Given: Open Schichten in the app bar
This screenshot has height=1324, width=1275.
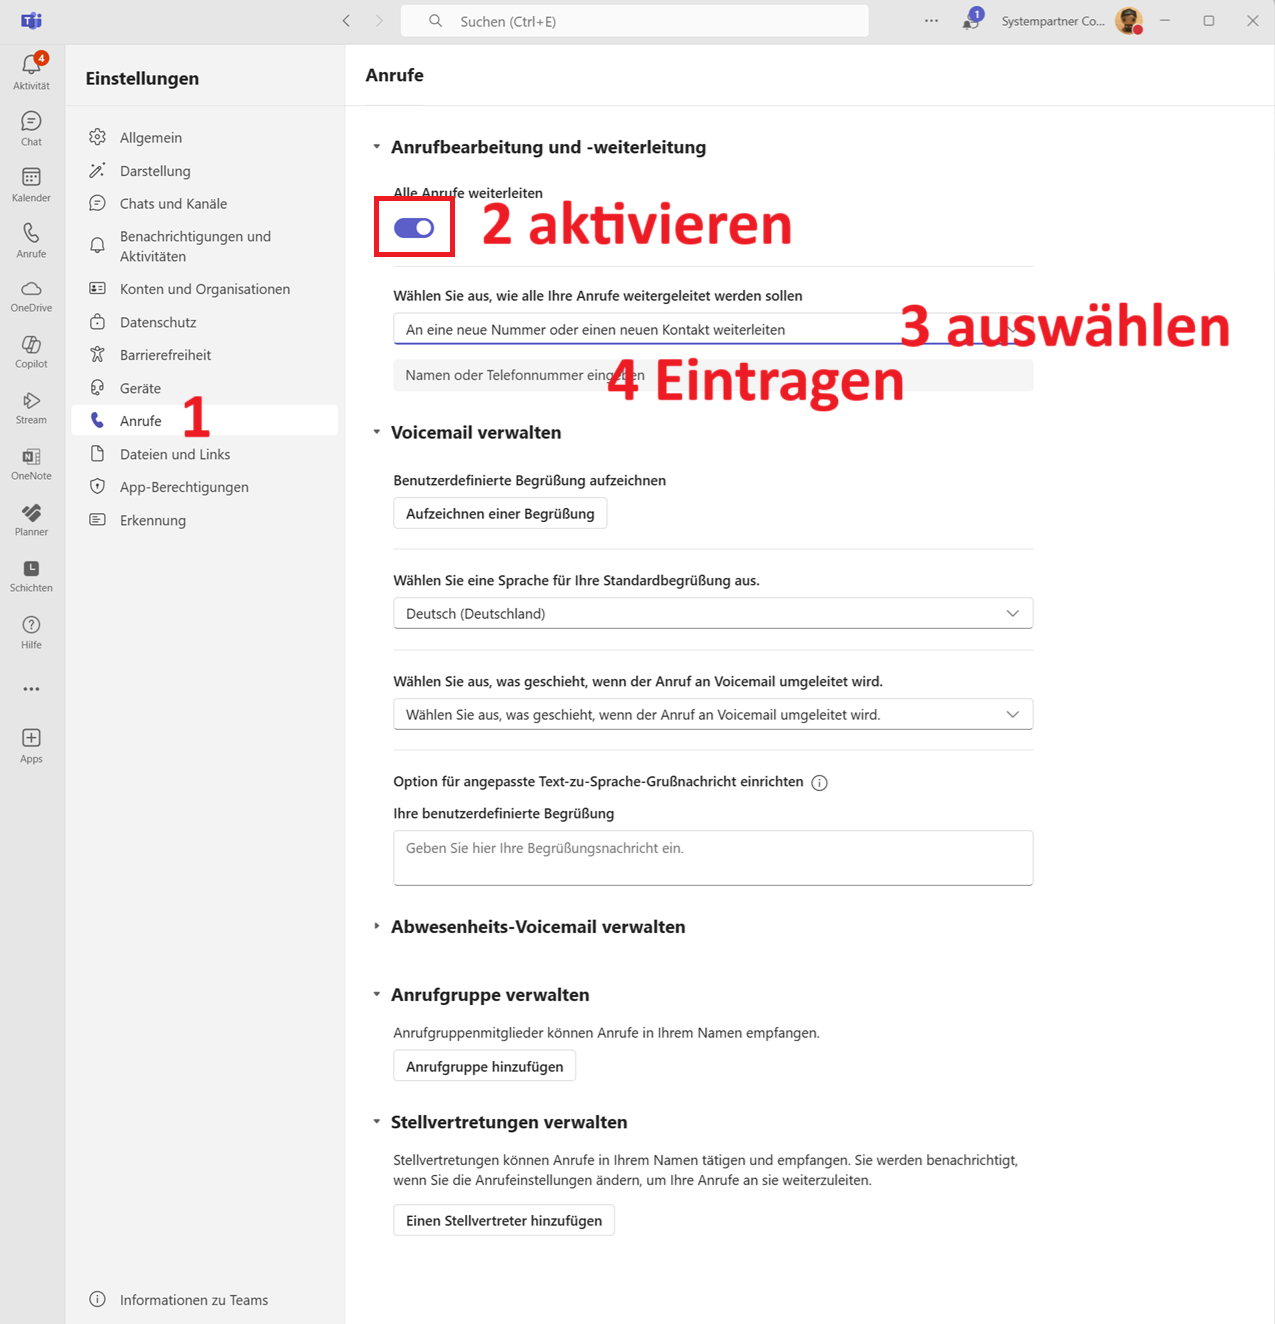Looking at the screenshot, I should click(31, 575).
